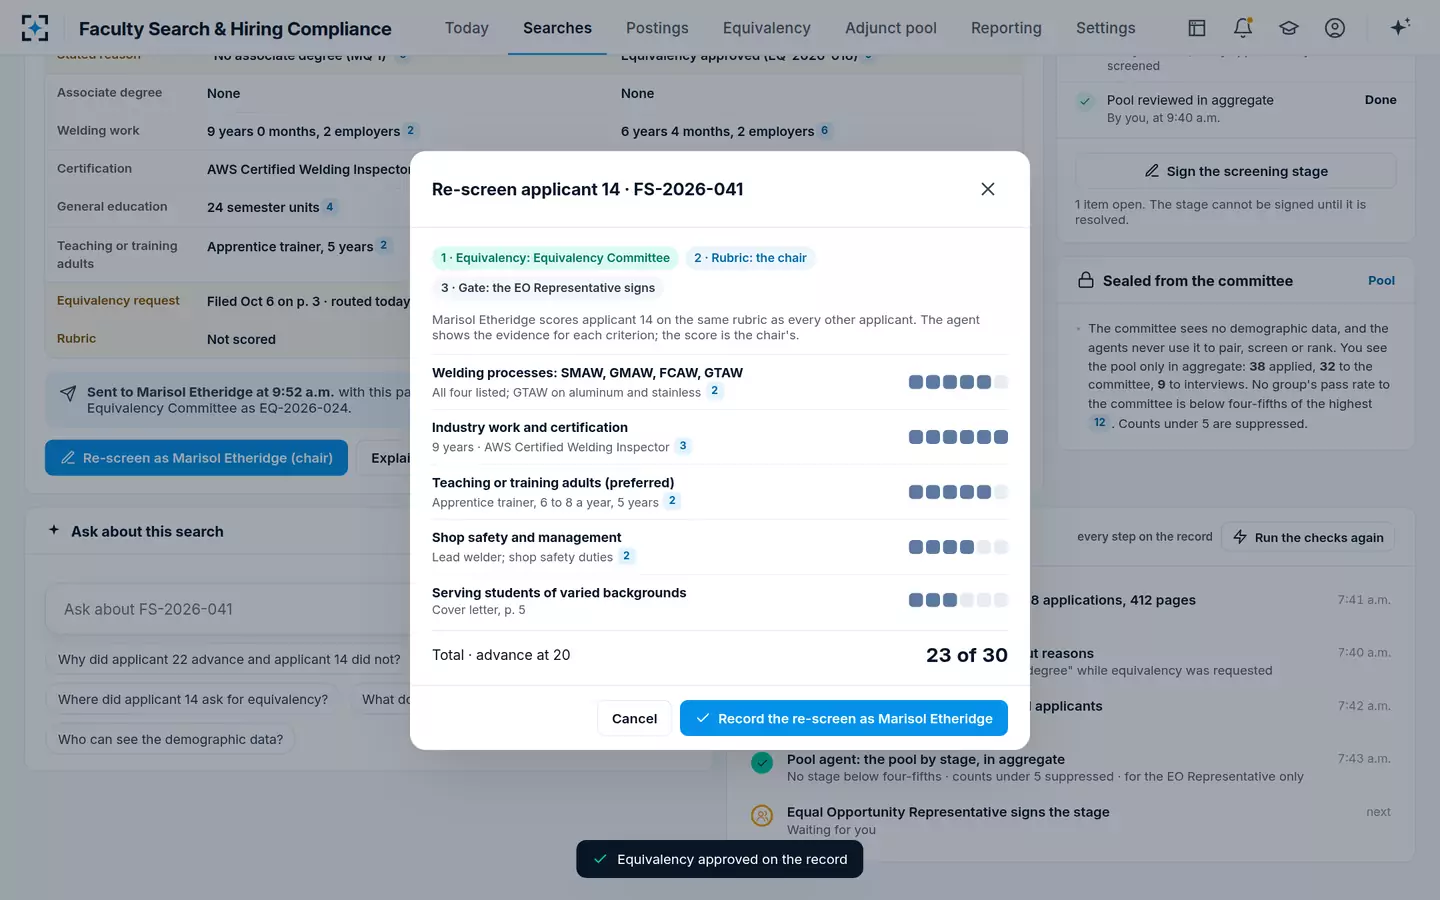Cancel the re-screen dialog
1440x900 pixels.
coord(634,718)
